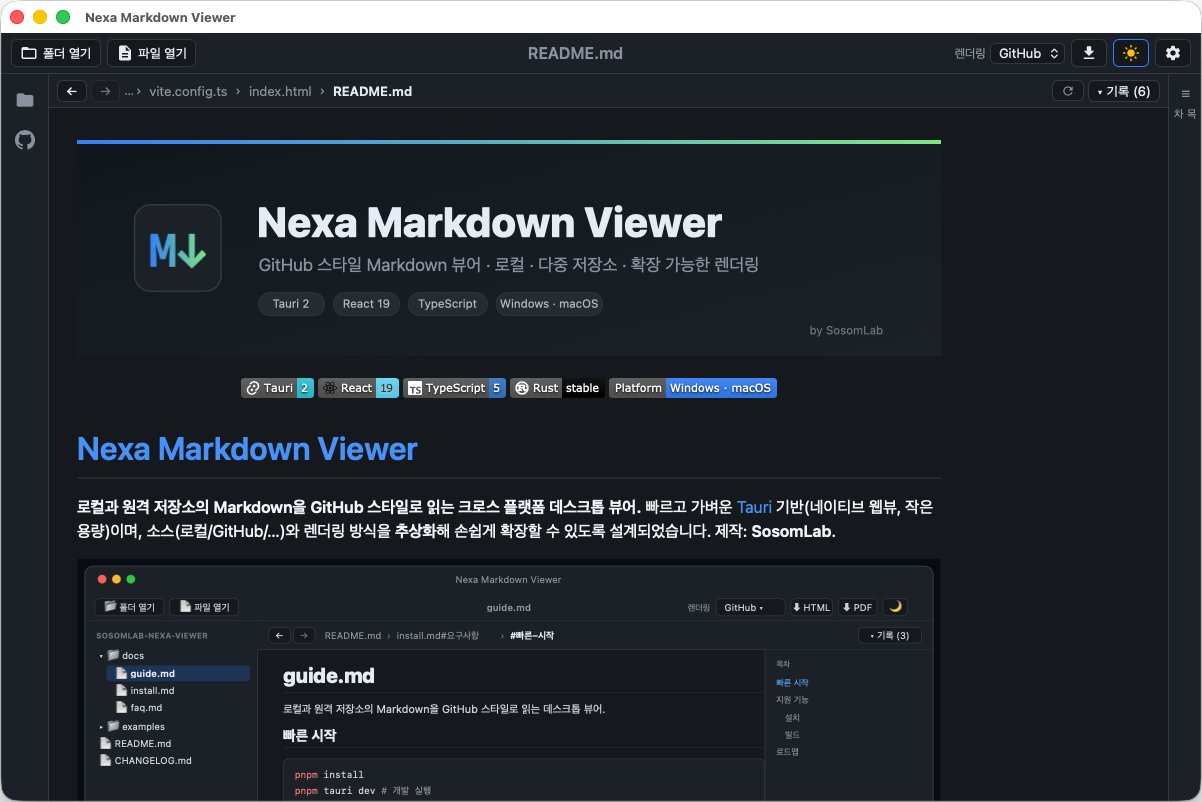
Task: Go forward with the right arrow
Action: pos(104,91)
